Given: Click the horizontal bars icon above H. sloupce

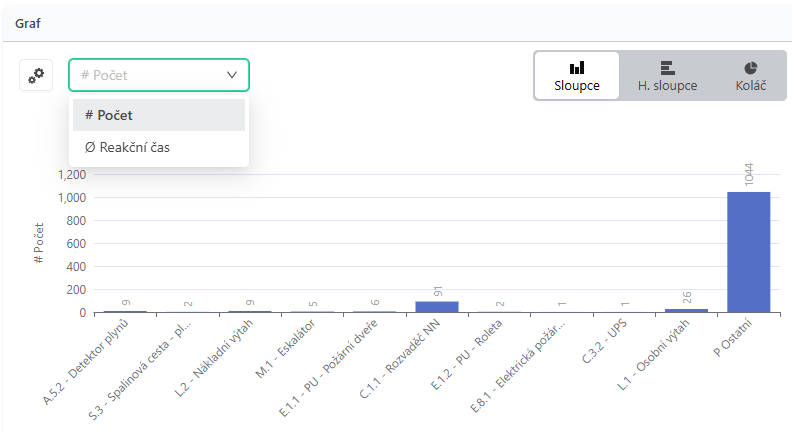Looking at the screenshot, I should coord(667,68).
